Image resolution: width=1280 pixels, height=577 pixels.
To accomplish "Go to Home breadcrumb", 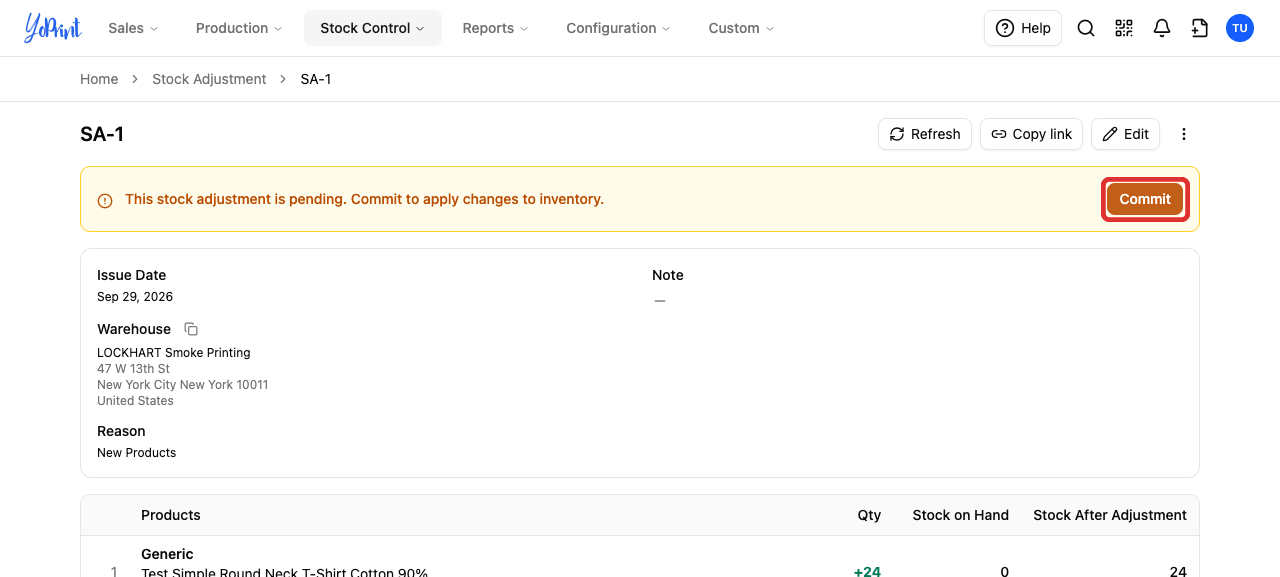I will pos(99,79).
